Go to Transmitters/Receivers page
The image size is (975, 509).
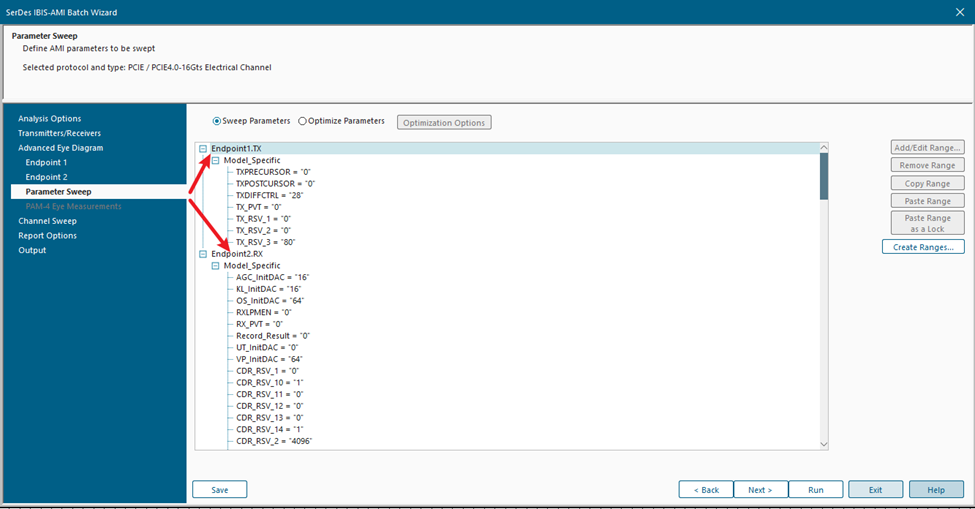[59, 133]
